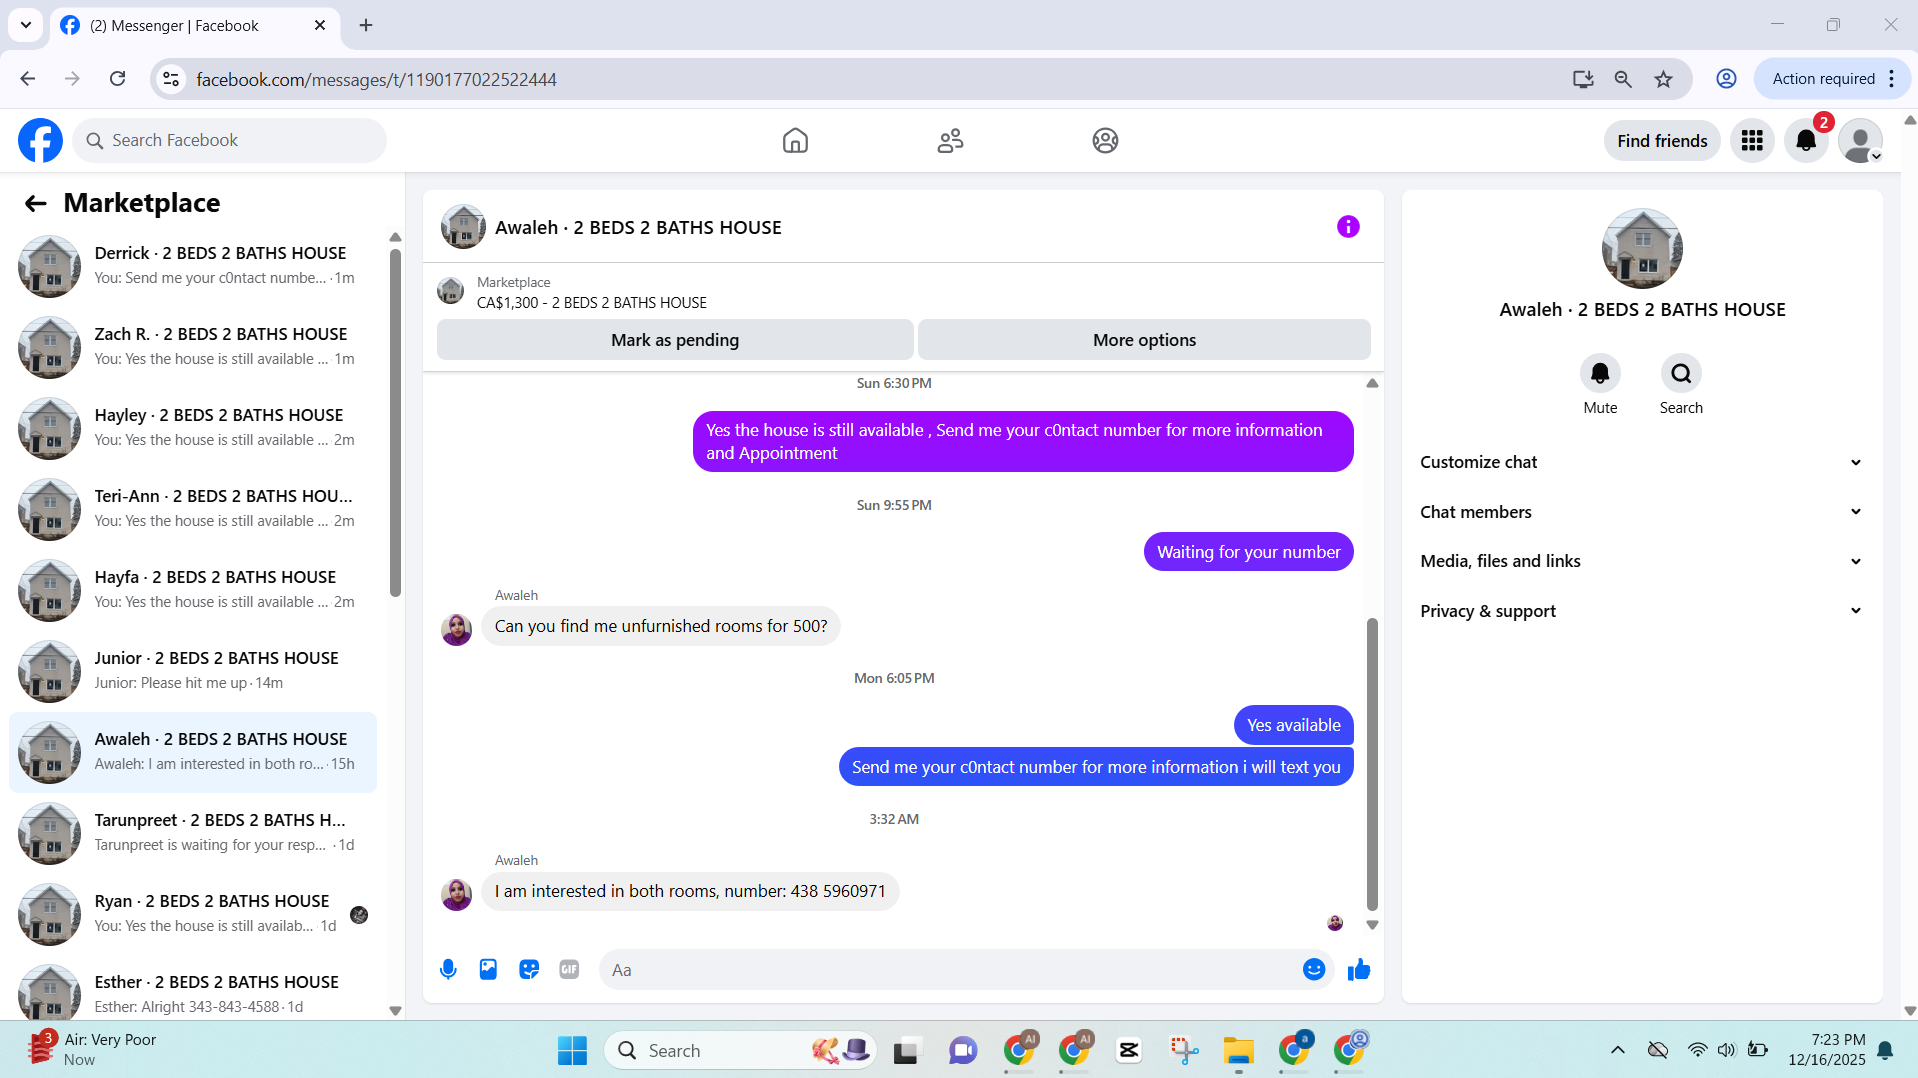Go back using Marketplace back arrow
Screen dimensions: 1918x1078
click(36, 203)
